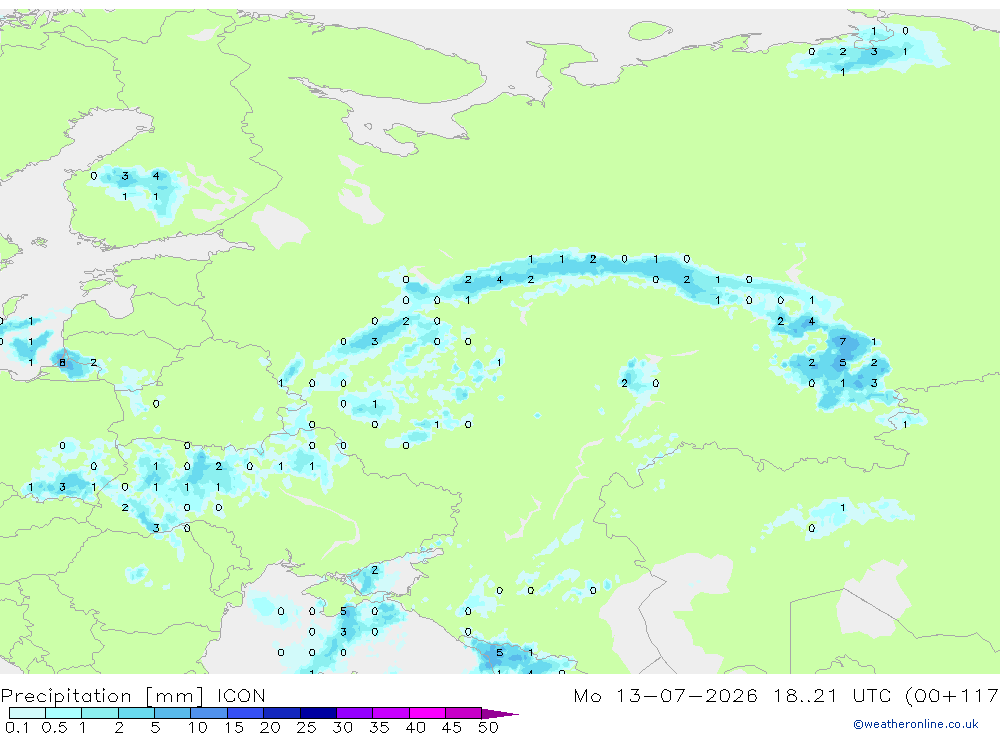Choose the magenta swatch between 40 and 45
The width and height of the screenshot is (1000, 733).
(x=427, y=713)
